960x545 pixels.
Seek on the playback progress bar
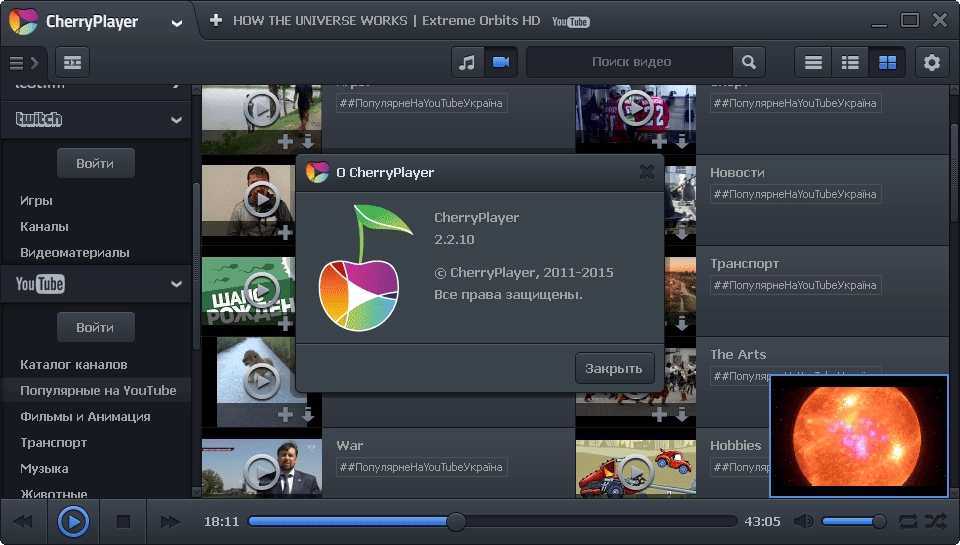pos(492,522)
